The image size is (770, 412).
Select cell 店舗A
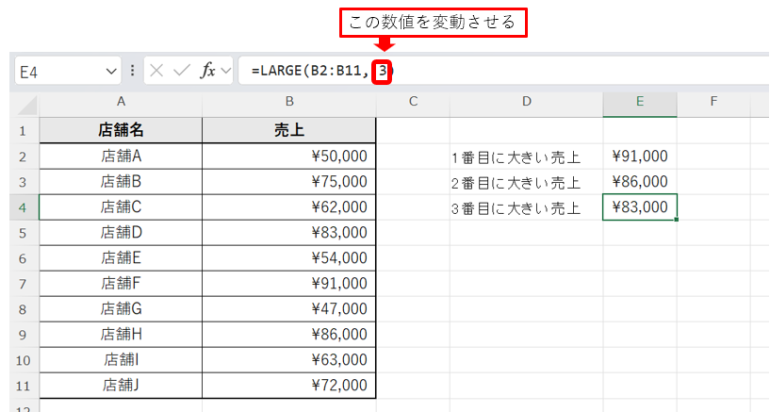(x=121, y=156)
